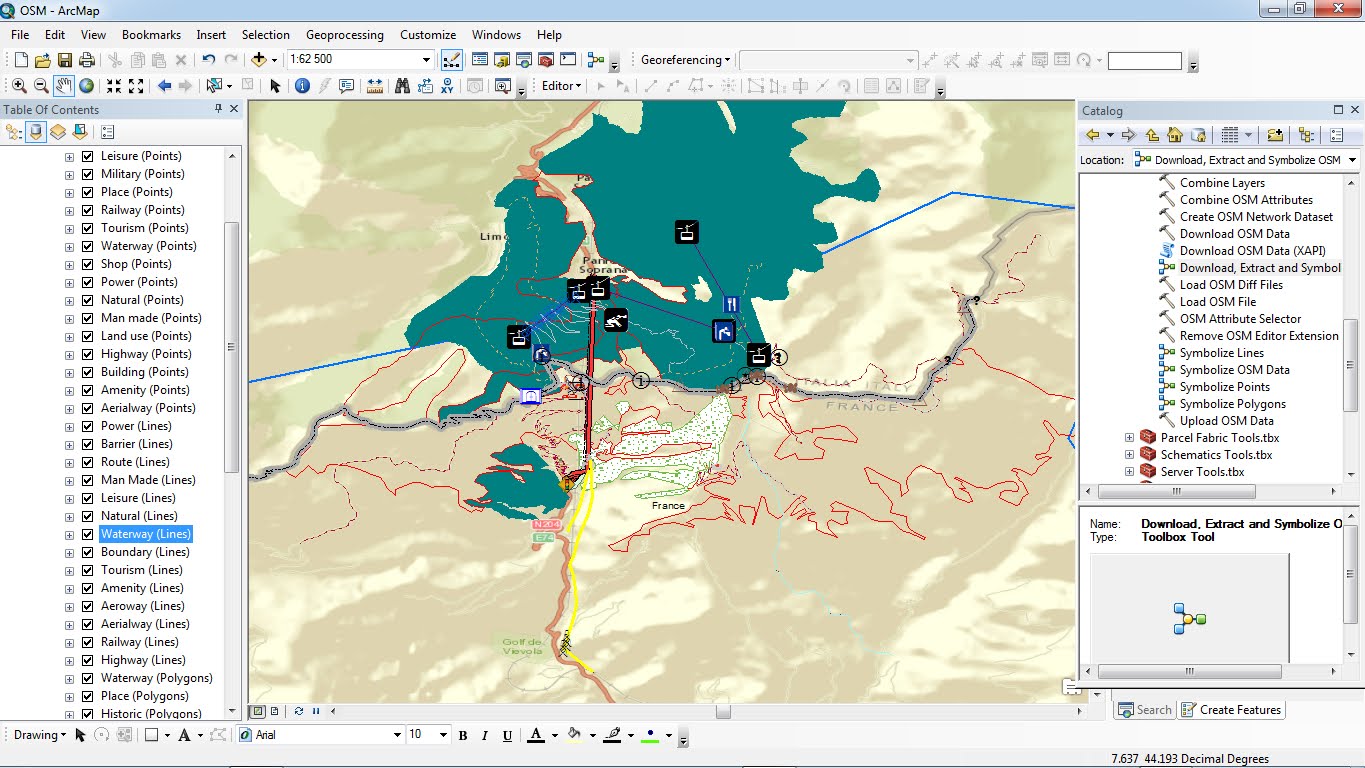Image resolution: width=1365 pixels, height=768 pixels.
Task: Open the Bookmarks menu
Action: [x=151, y=34]
